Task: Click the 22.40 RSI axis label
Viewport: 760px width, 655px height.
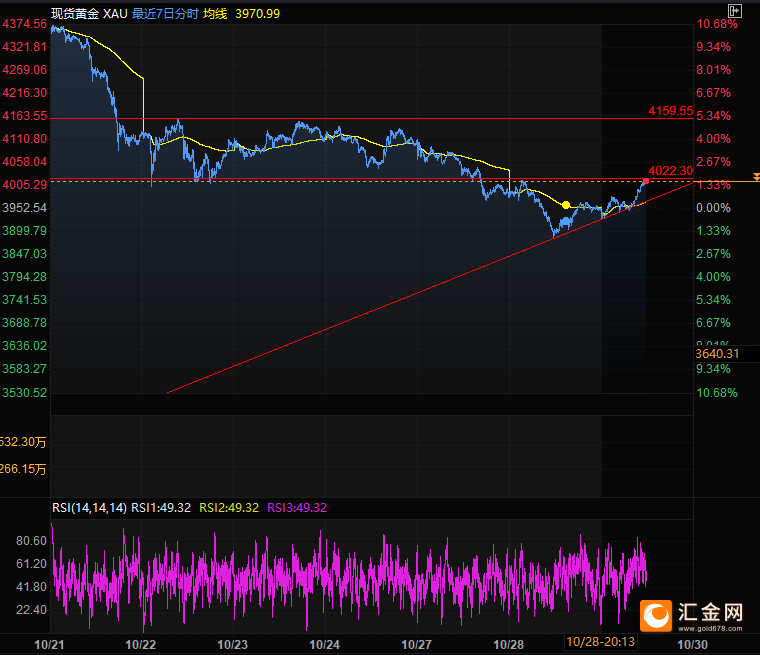Action: 32,609
